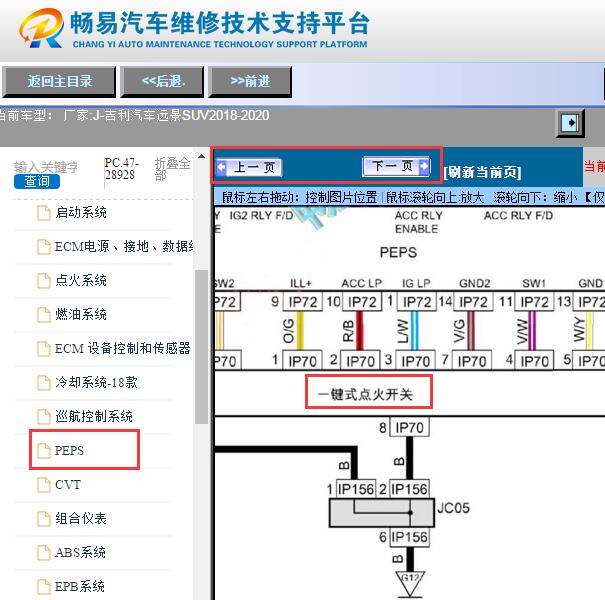Screen dimensions: 605x600
Task: Click the IG2 RLY F/D label
Action: pos(261,215)
